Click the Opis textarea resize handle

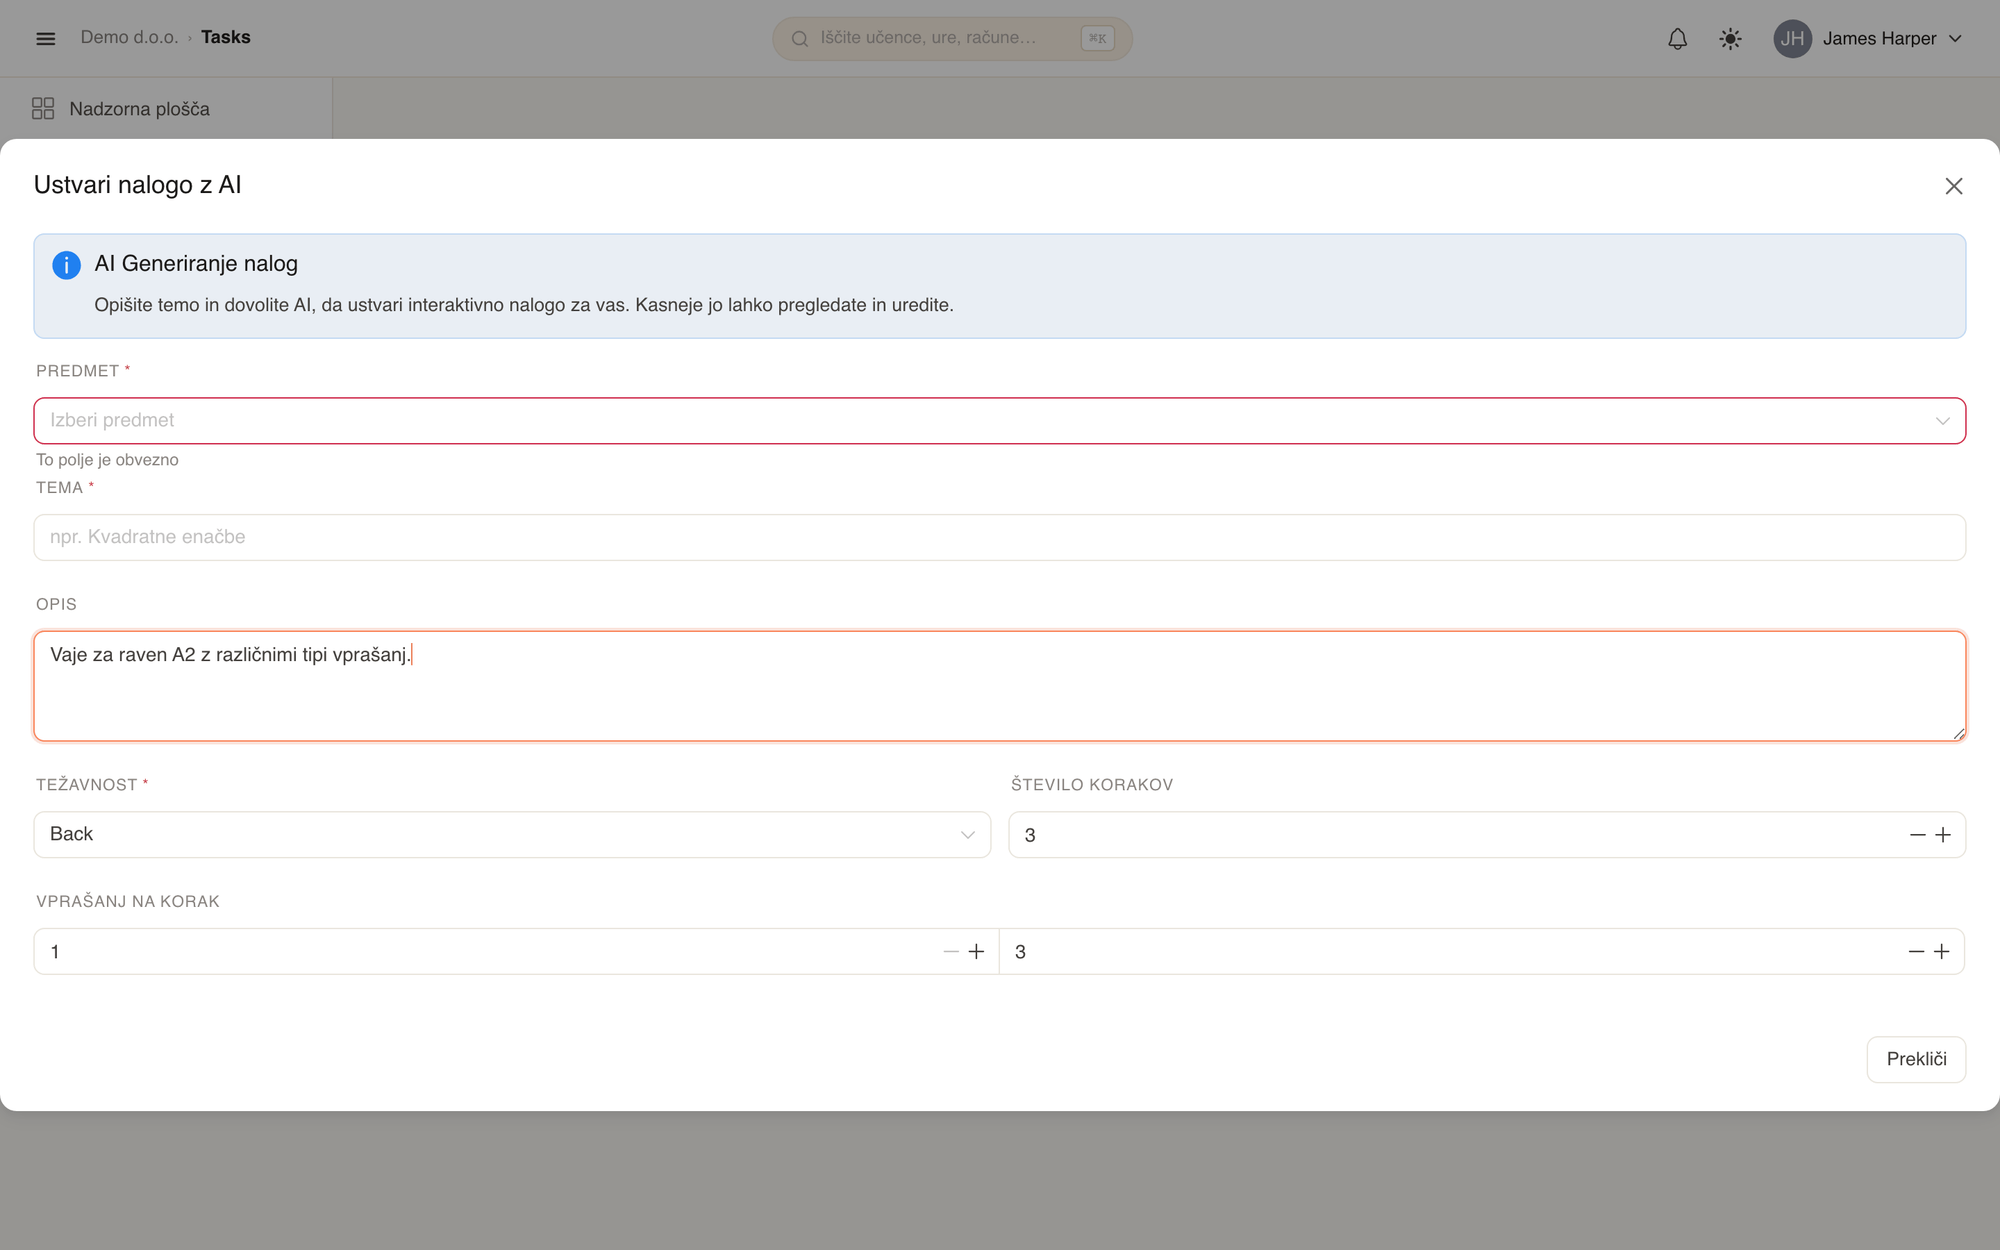(1958, 734)
